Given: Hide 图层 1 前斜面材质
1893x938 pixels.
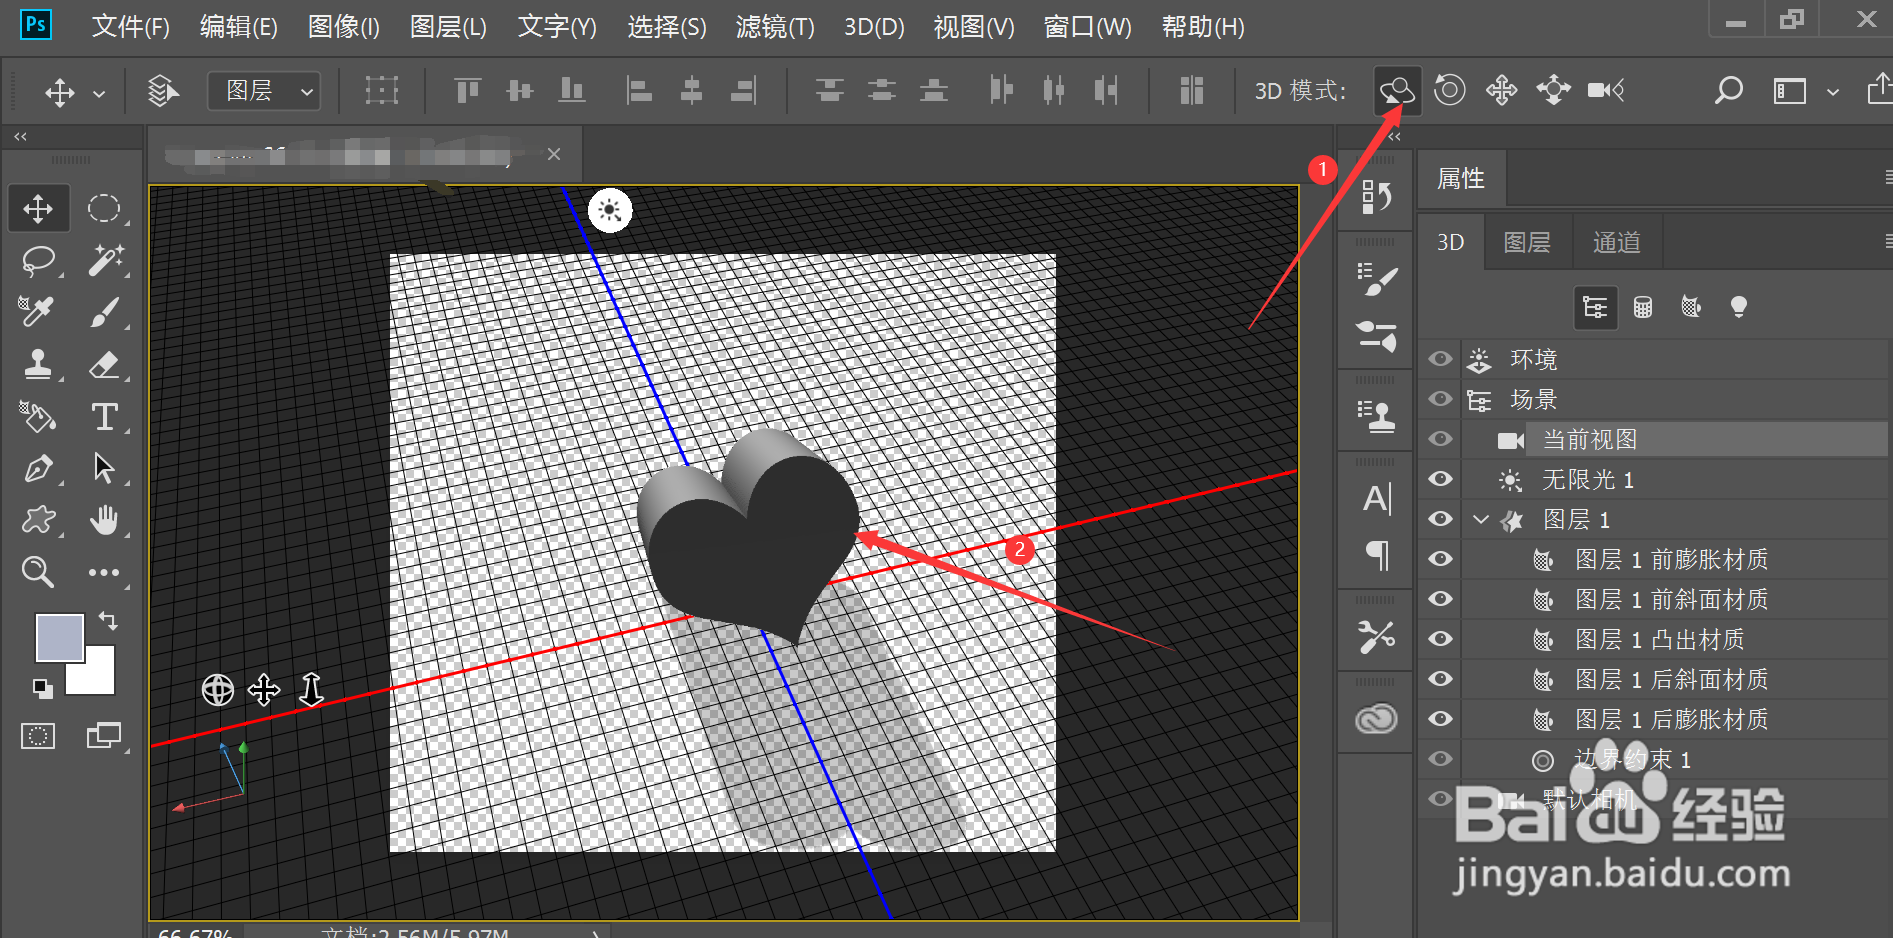Looking at the screenshot, I should [x=1440, y=599].
